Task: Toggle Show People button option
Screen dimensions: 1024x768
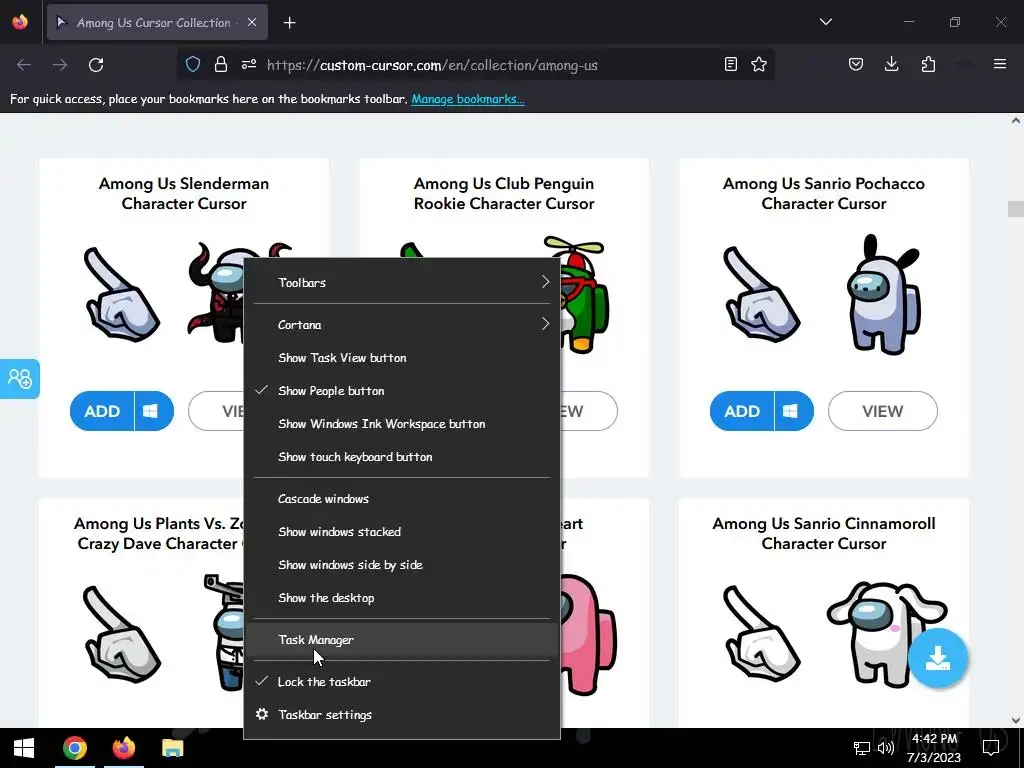Action: (402, 391)
